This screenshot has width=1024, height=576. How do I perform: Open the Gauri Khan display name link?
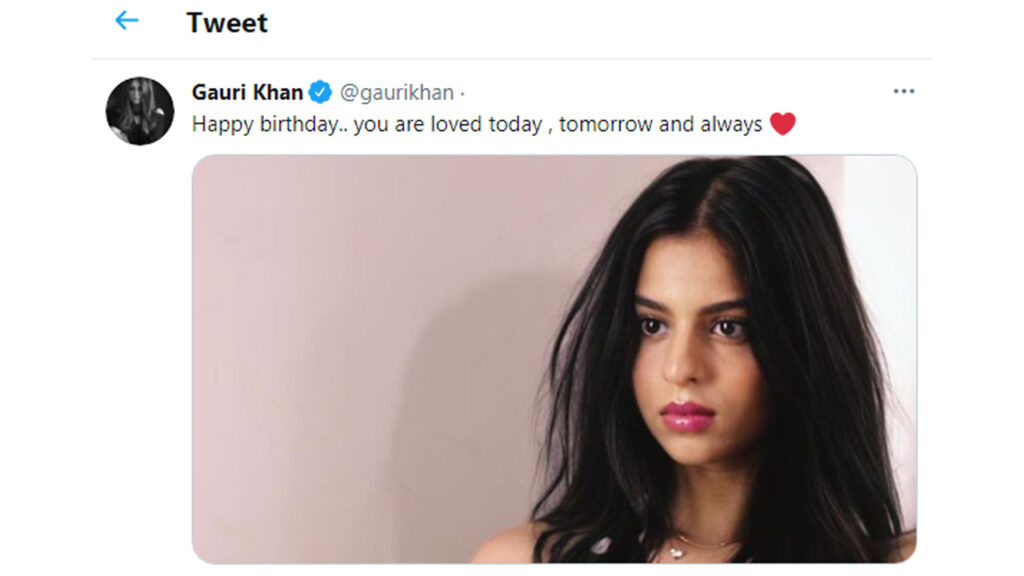[247, 93]
